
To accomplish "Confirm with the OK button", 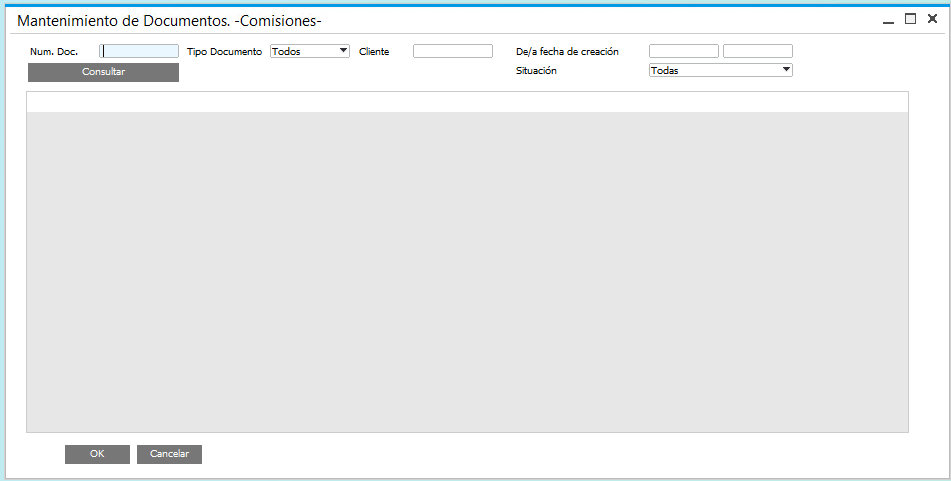I will 98,454.
